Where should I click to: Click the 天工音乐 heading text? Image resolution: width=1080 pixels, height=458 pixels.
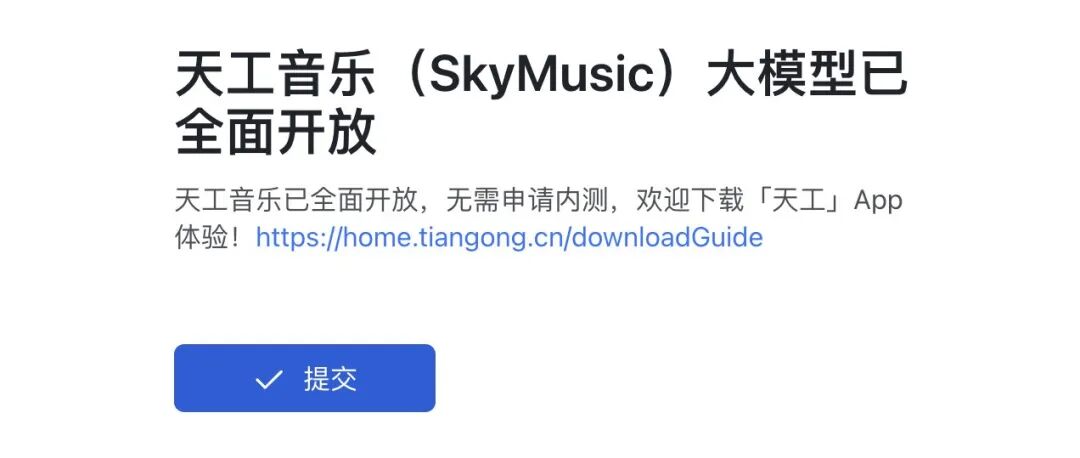point(276,76)
